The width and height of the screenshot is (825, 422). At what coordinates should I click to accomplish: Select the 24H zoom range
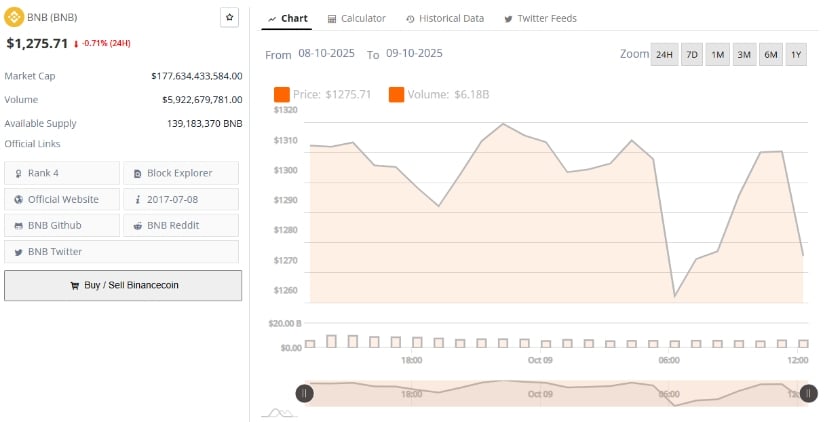pos(664,54)
